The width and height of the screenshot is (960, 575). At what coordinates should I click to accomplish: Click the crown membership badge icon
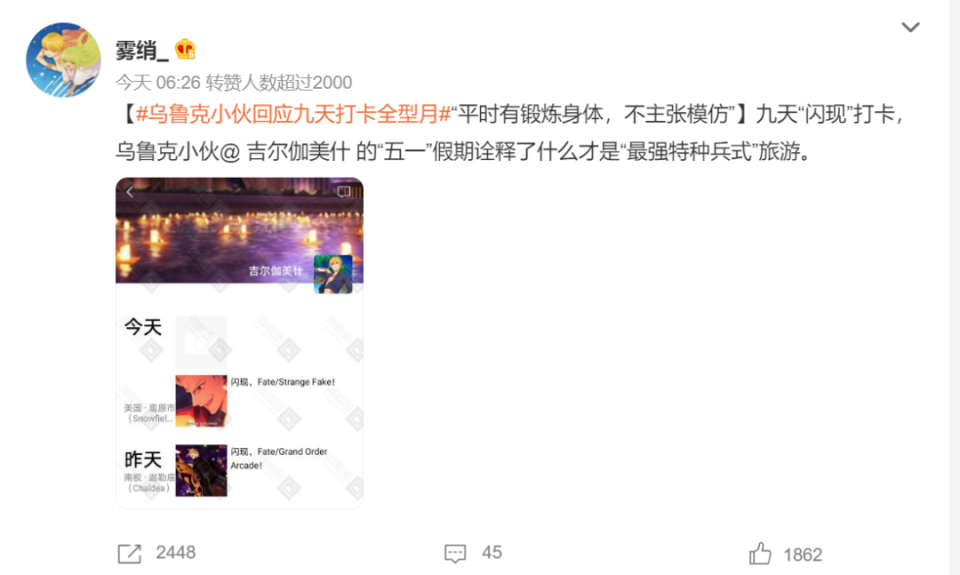coord(185,49)
